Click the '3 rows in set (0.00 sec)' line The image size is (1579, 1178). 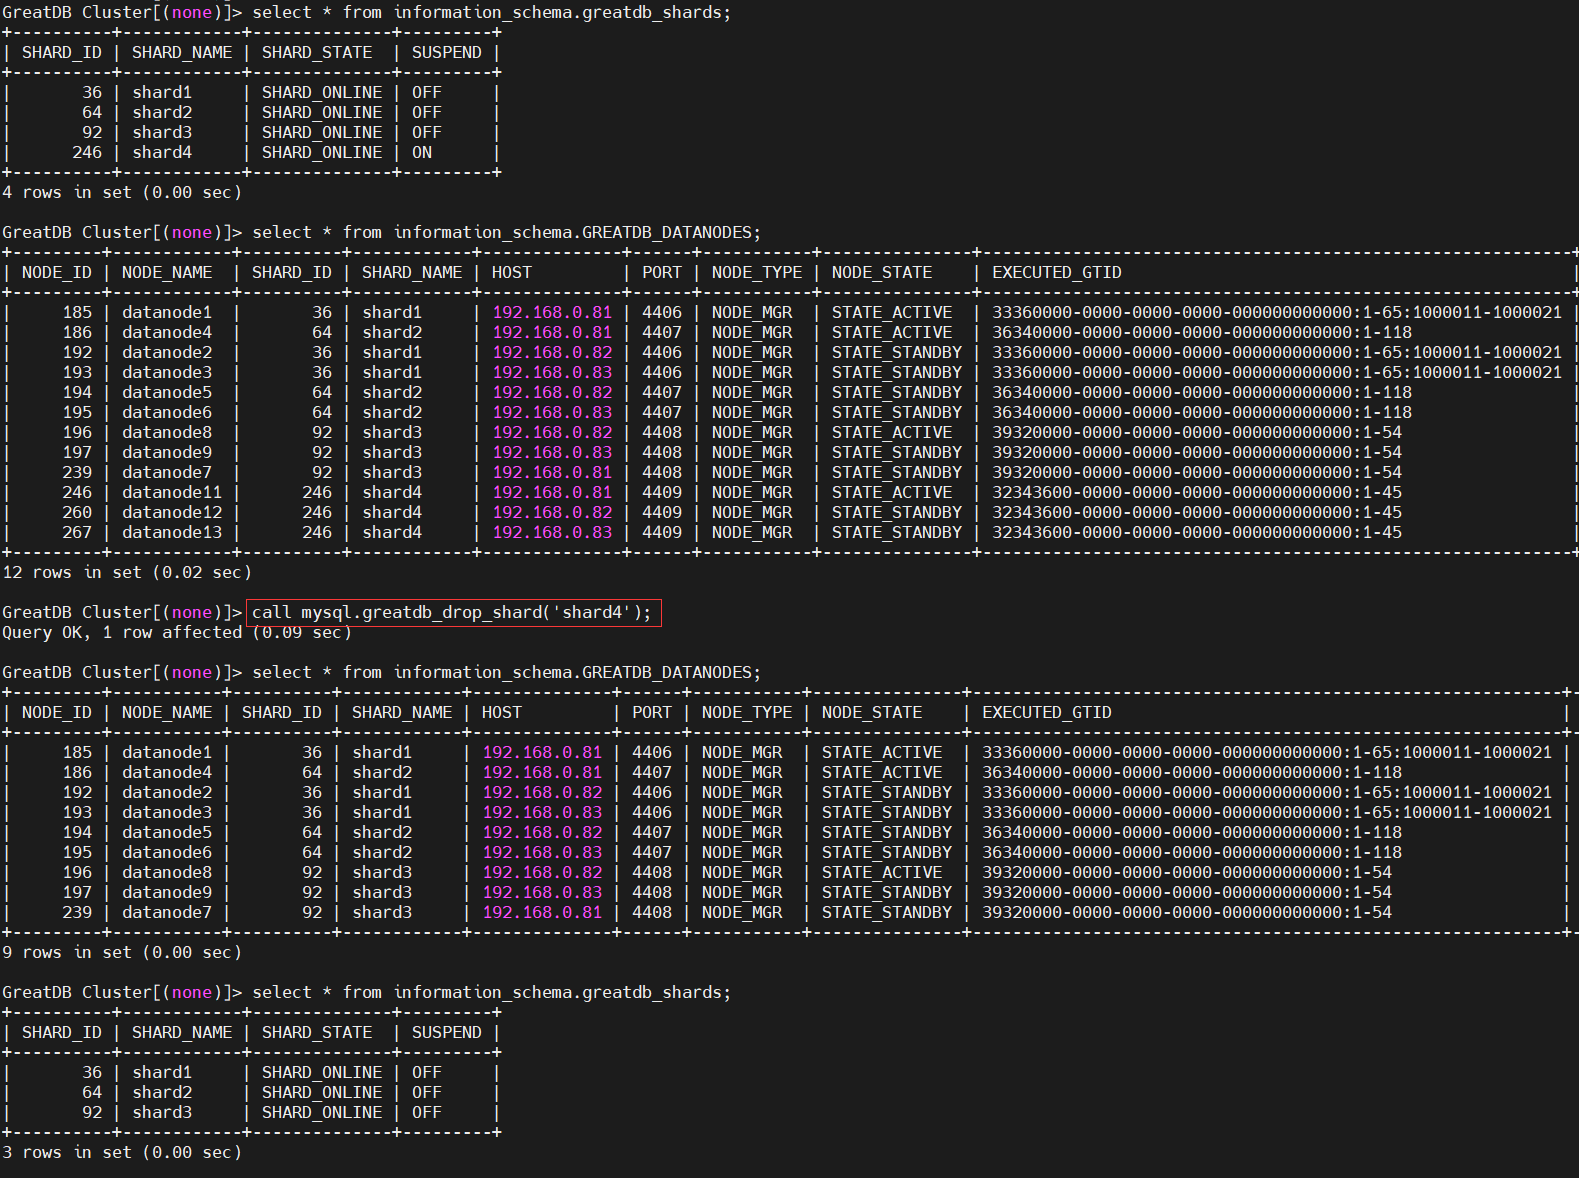click(x=122, y=1152)
